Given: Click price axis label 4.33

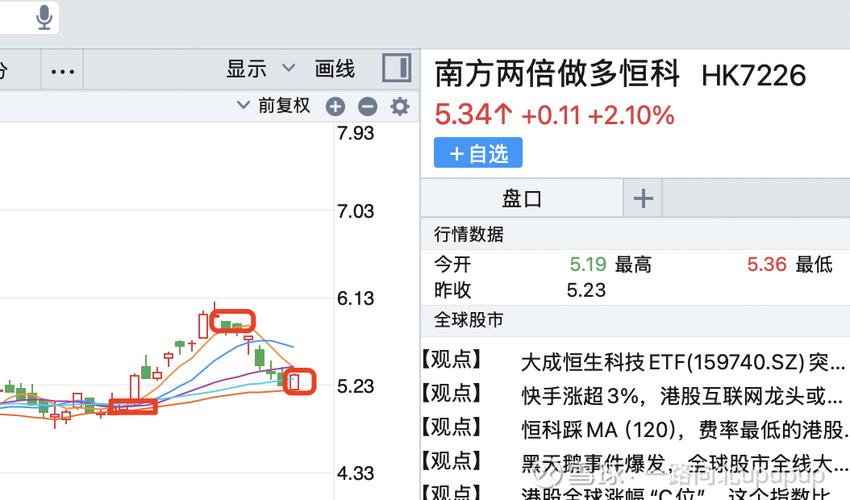Looking at the screenshot, I should (x=356, y=473).
